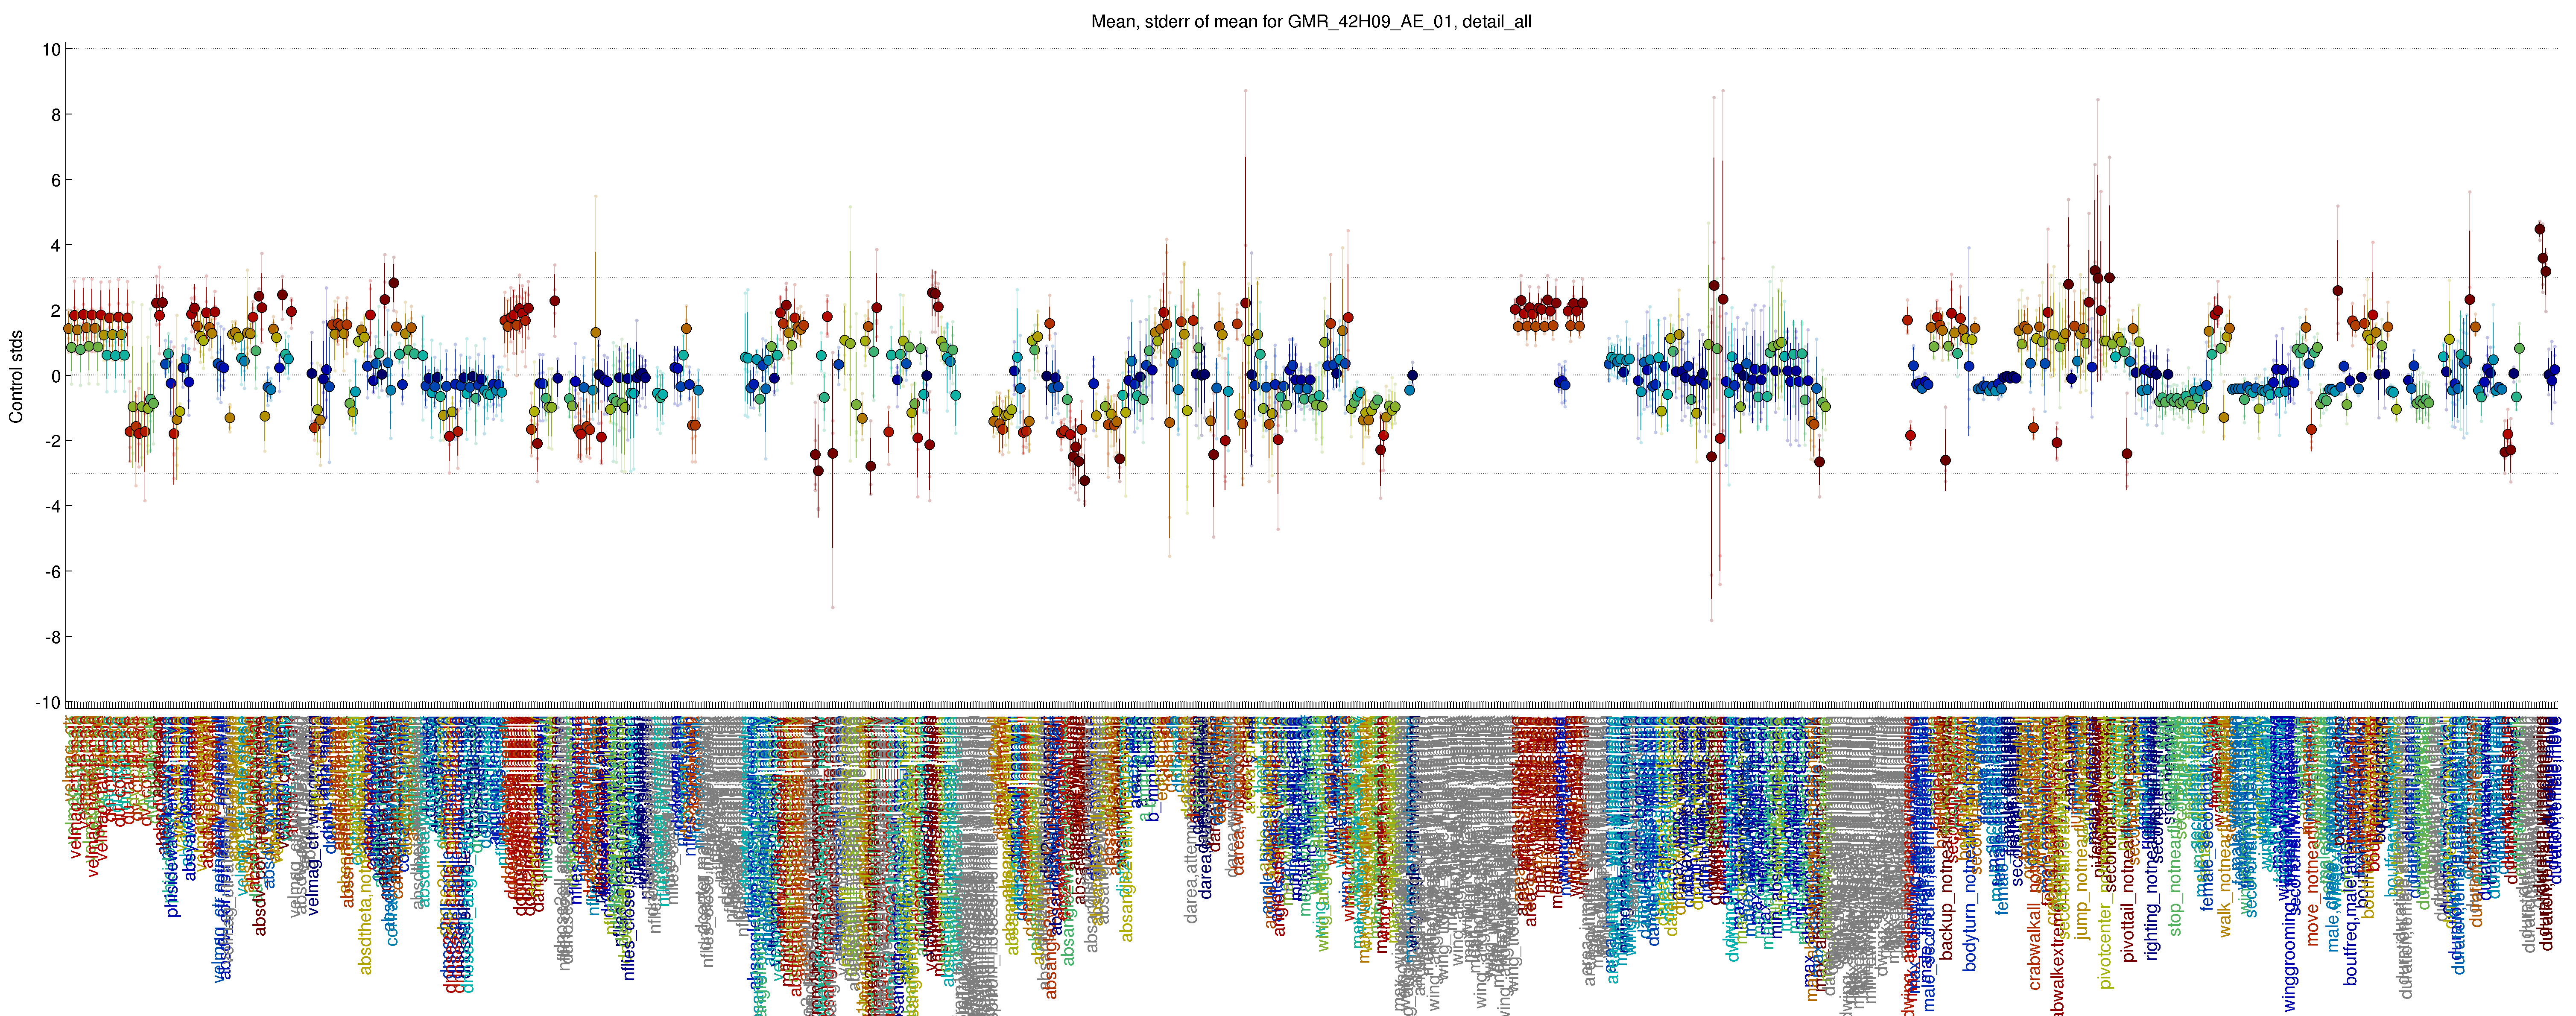
Task: Click the y-axis tick label '4'
Action: pyautogui.click(x=56, y=246)
